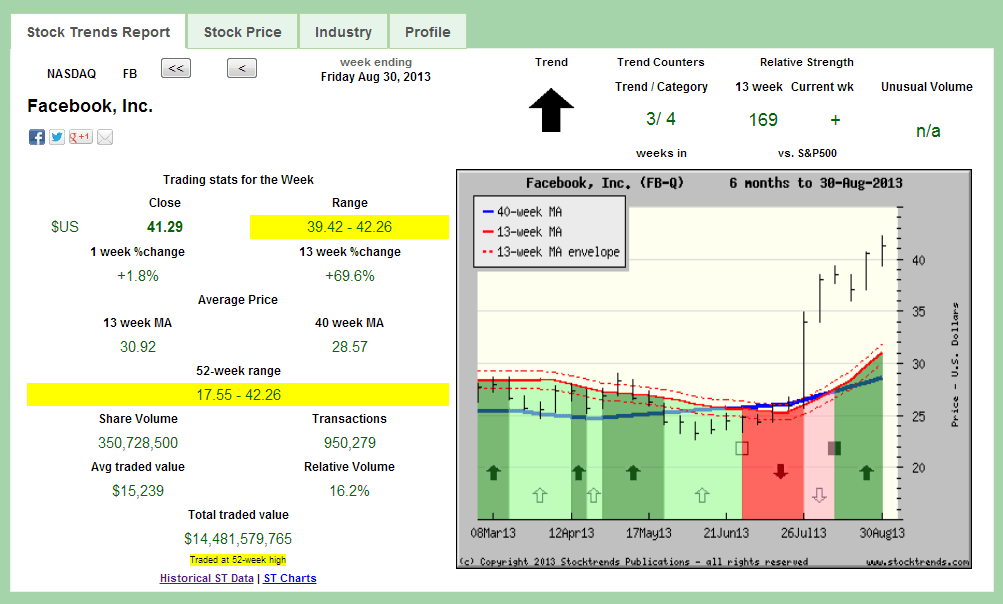Click the 13 week MA value "30.92"

tap(138, 347)
